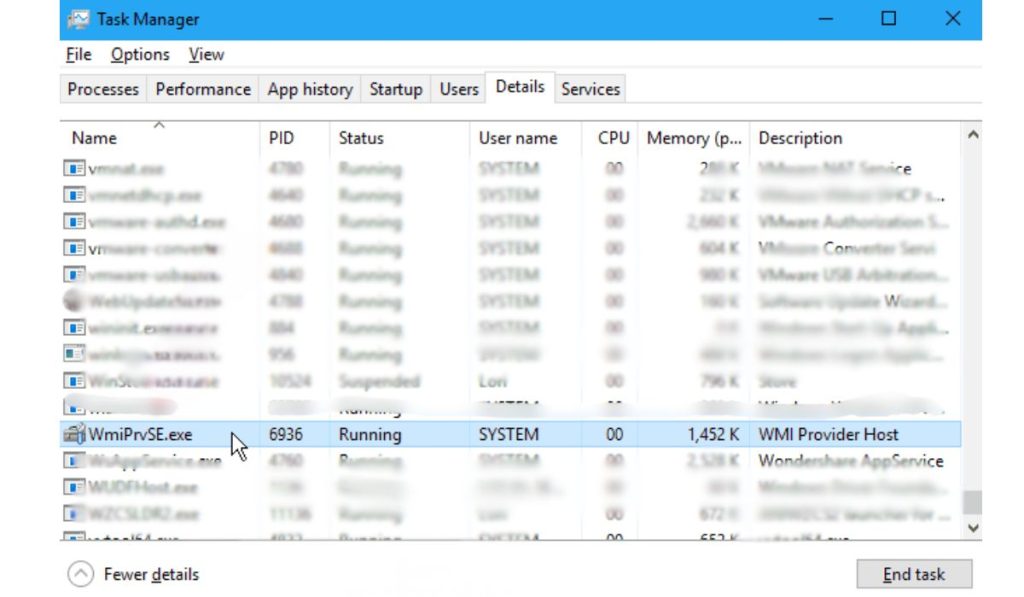Sort processes by the PID column header

pyautogui.click(x=281, y=138)
